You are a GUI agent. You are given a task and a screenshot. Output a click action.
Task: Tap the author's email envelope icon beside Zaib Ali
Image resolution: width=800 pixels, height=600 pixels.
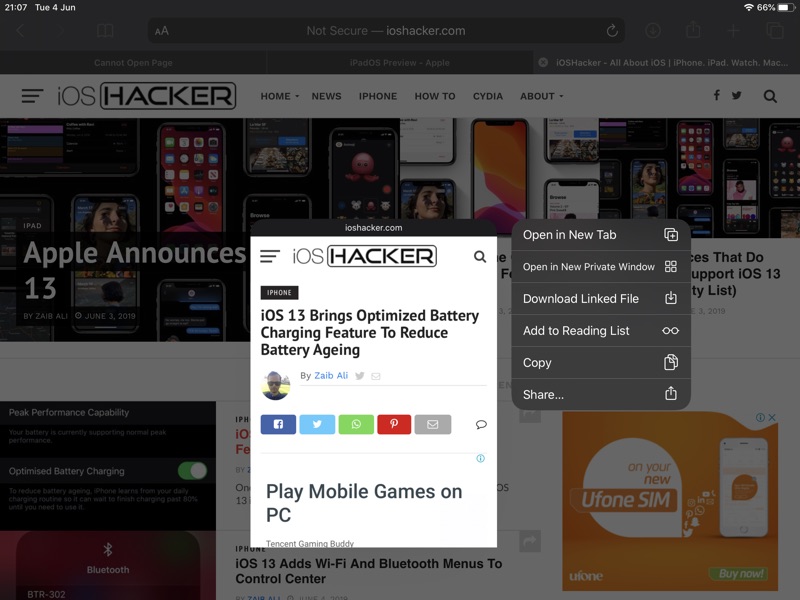click(x=376, y=376)
